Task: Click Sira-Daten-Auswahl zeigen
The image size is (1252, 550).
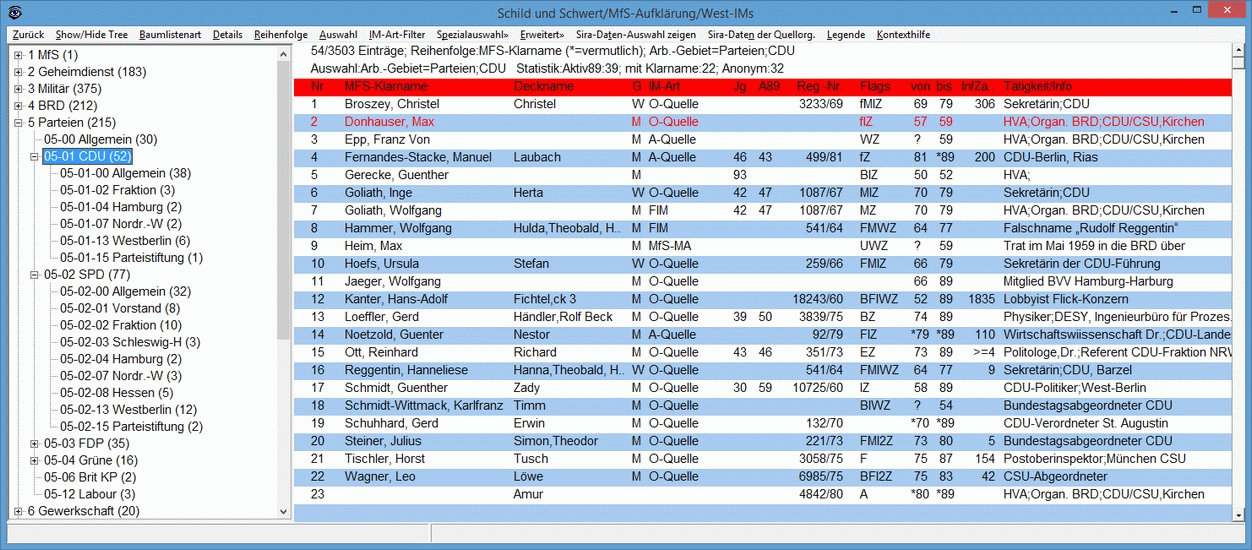Action: click(x=636, y=34)
